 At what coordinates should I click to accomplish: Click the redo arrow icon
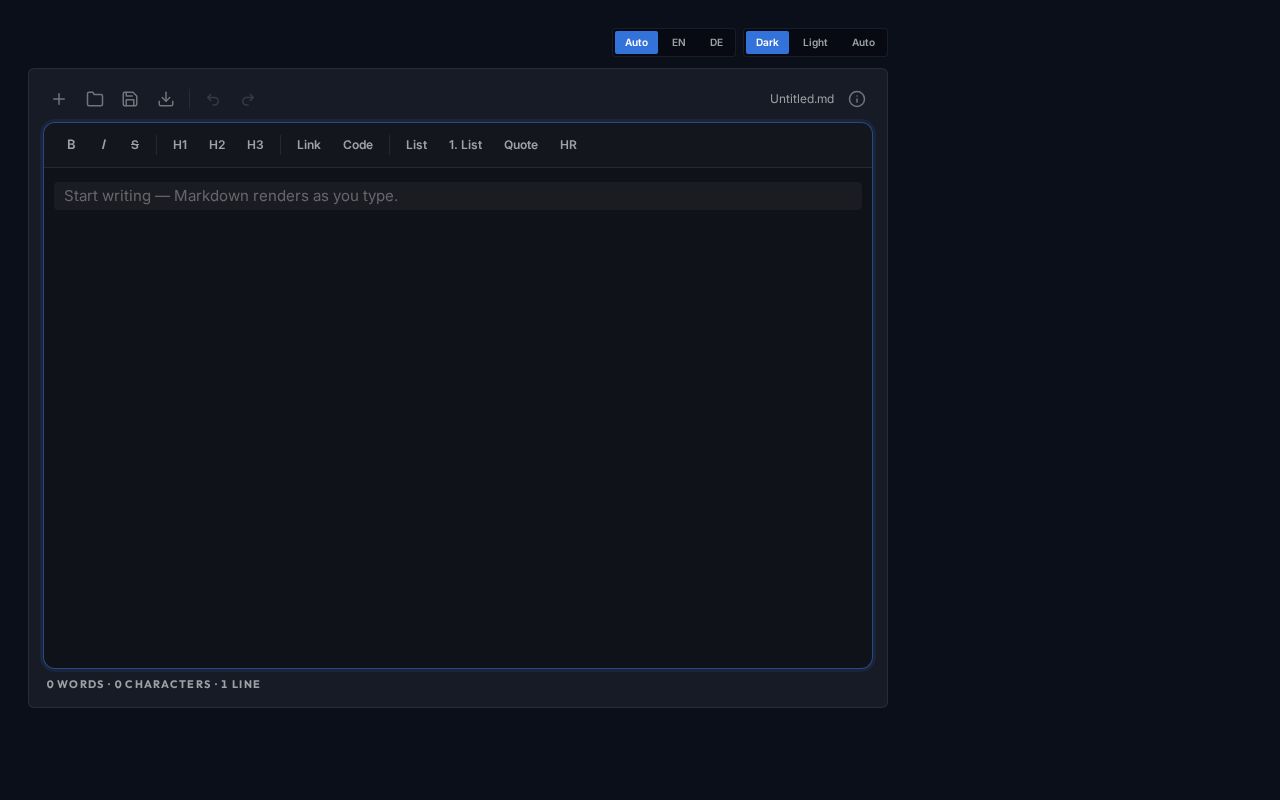[x=248, y=99]
